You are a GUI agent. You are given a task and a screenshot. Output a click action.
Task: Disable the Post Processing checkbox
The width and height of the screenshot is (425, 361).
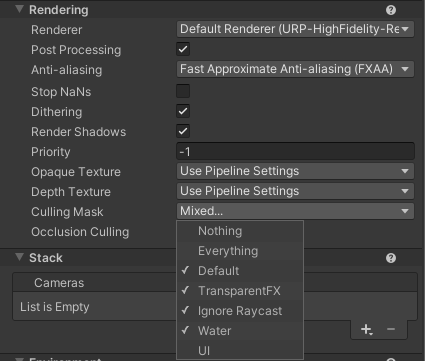click(183, 49)
